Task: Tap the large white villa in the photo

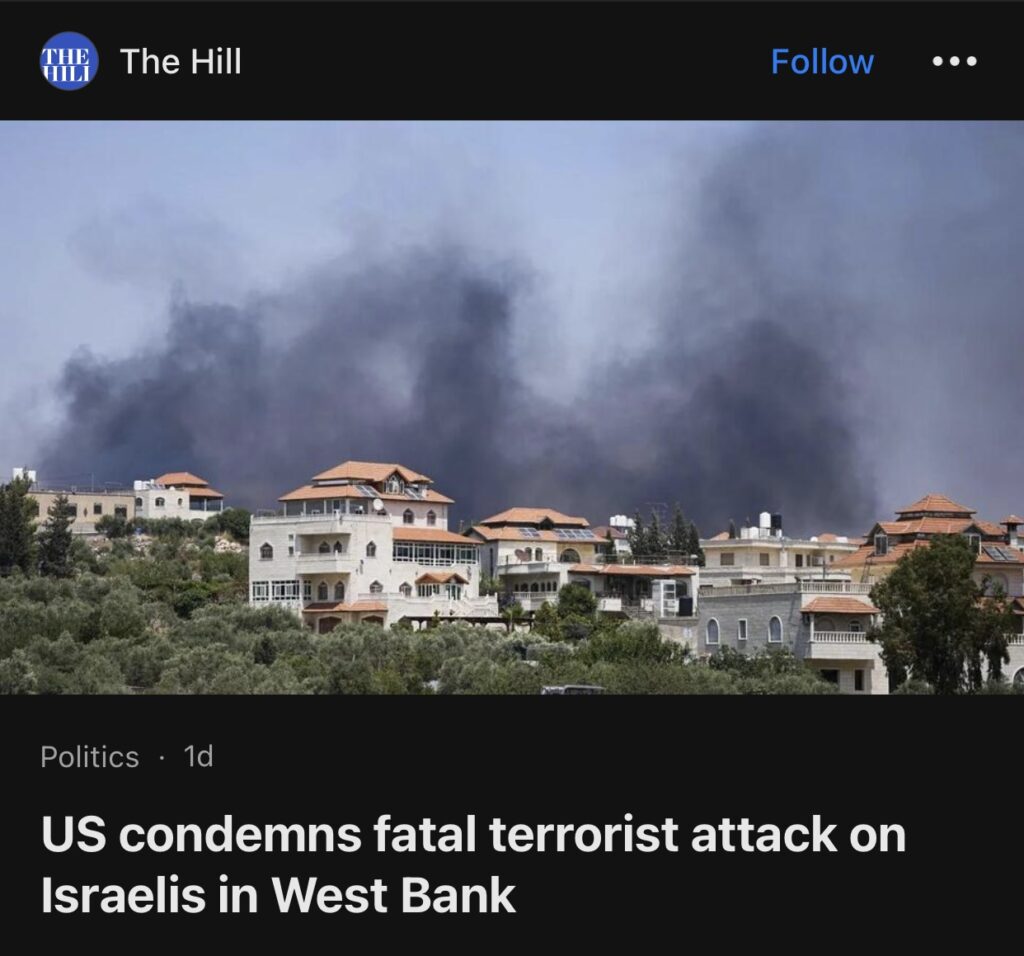Action: coord(366,545)
